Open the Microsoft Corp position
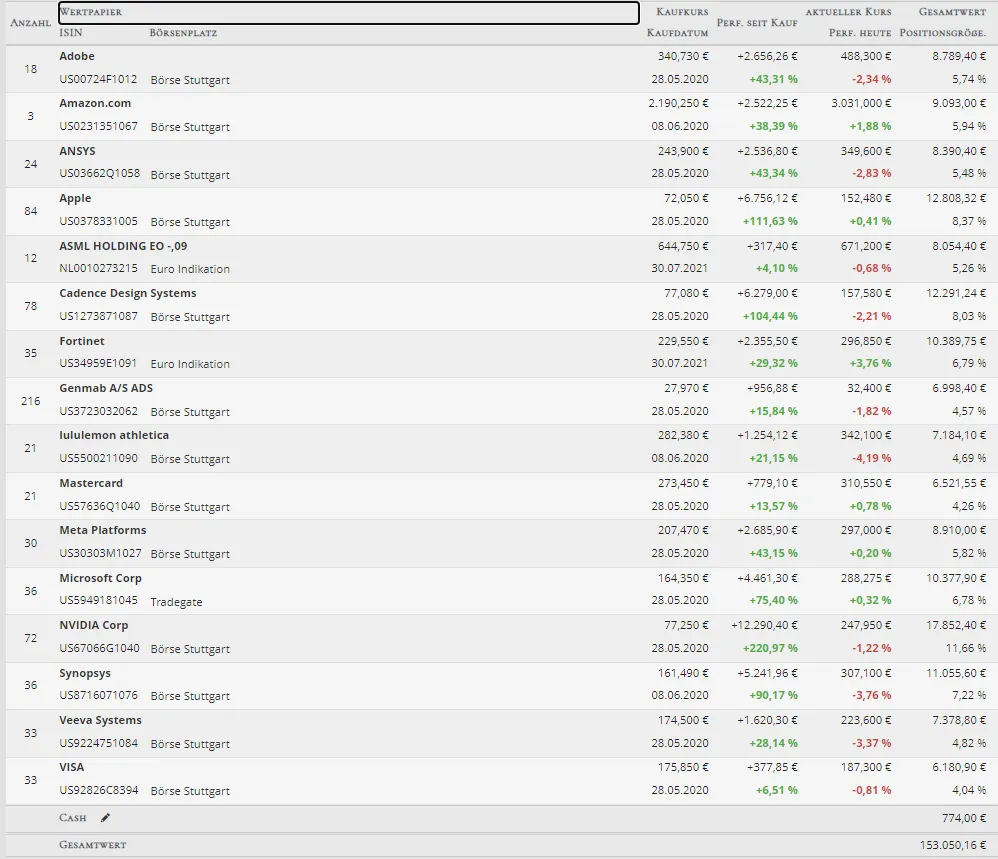 click(x=100, y=578)
